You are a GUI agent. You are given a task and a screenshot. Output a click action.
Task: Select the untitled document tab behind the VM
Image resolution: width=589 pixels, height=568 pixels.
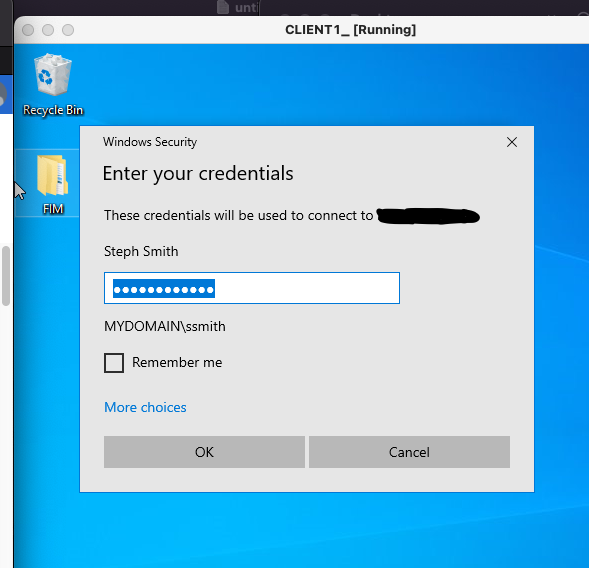[x=237, y=7]
